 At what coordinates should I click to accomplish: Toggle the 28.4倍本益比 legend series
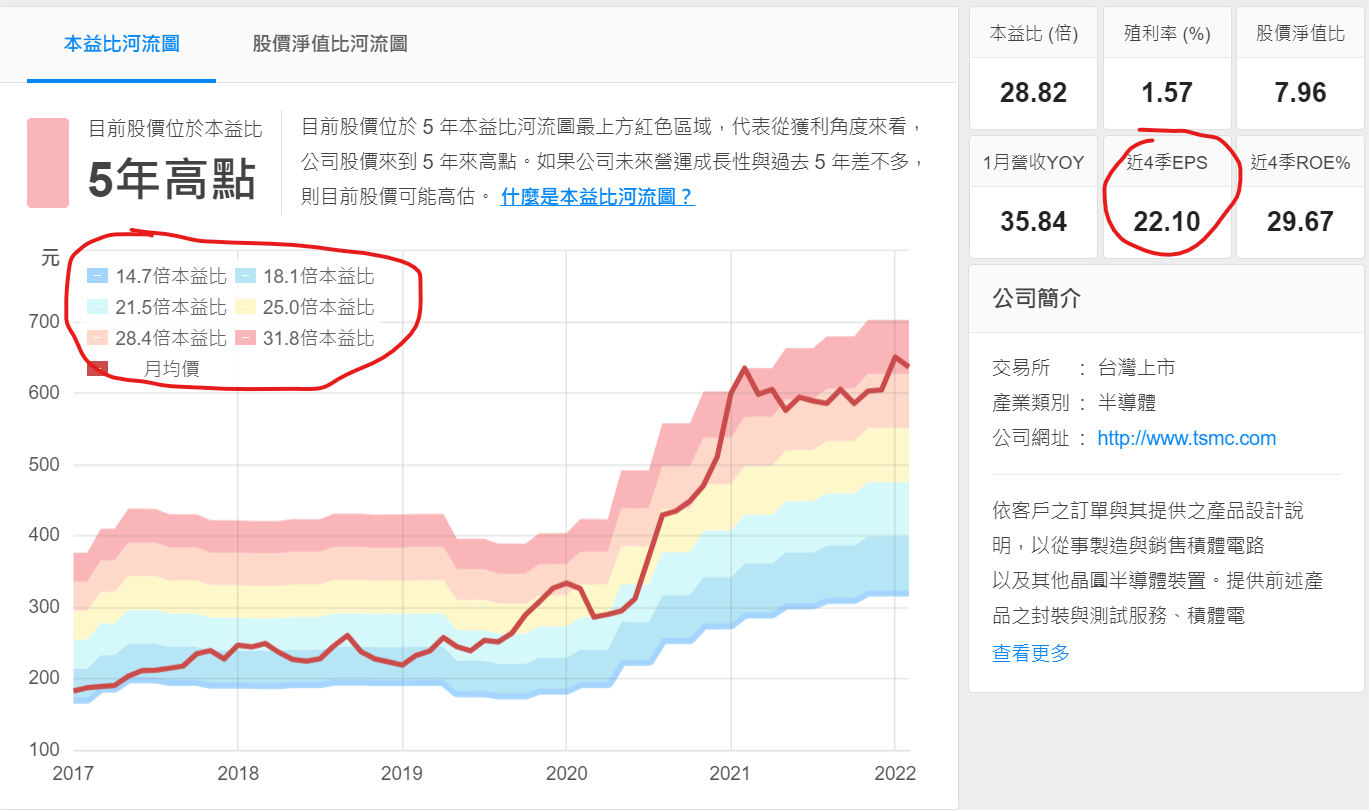[x=157, y=338]
